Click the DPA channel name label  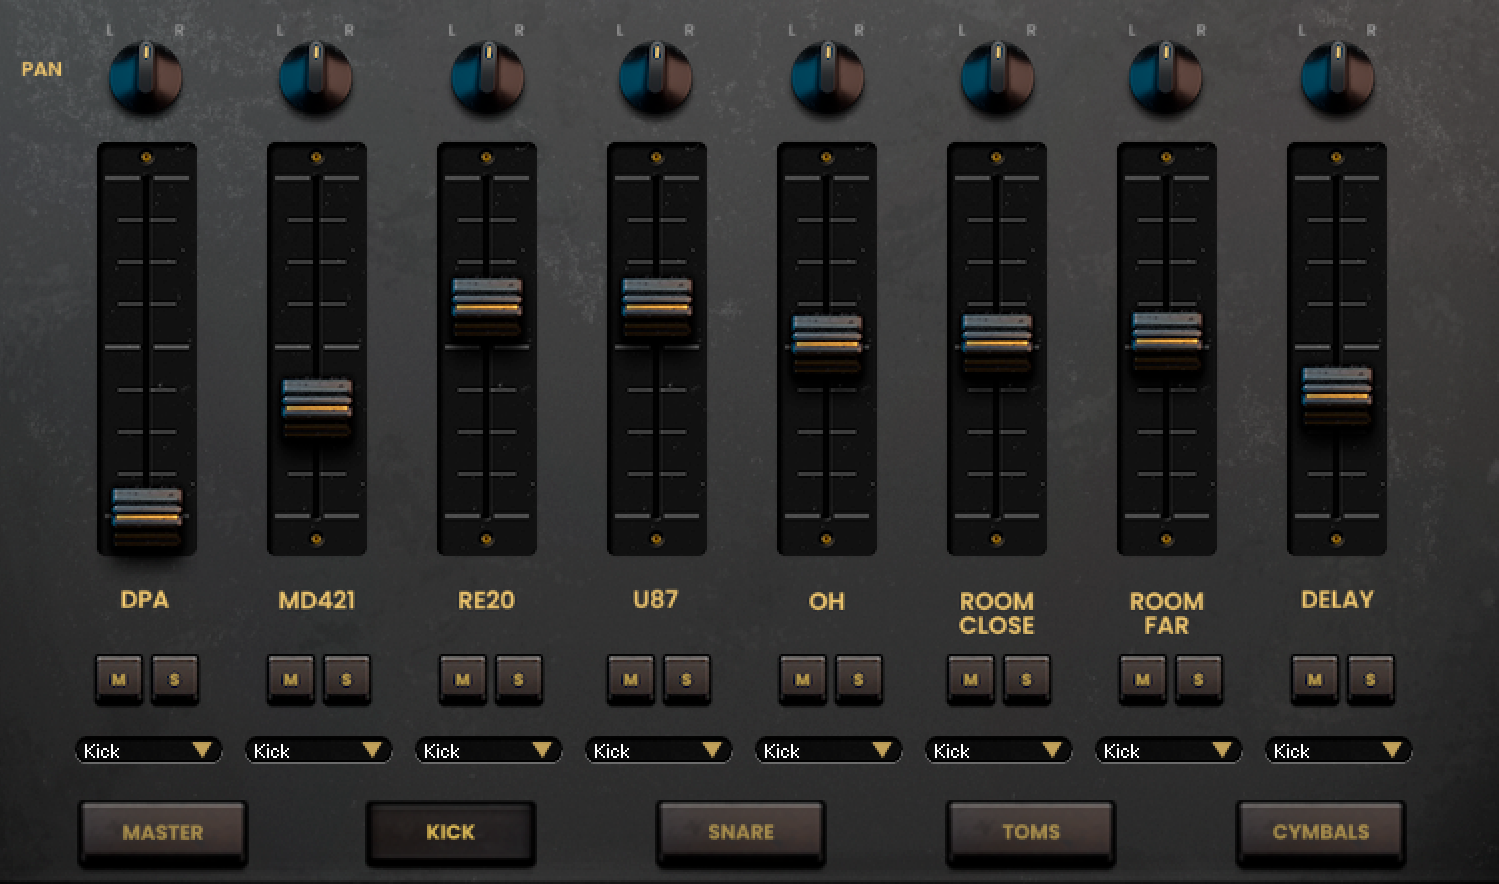pyautogui.click(x=145, y=600)
